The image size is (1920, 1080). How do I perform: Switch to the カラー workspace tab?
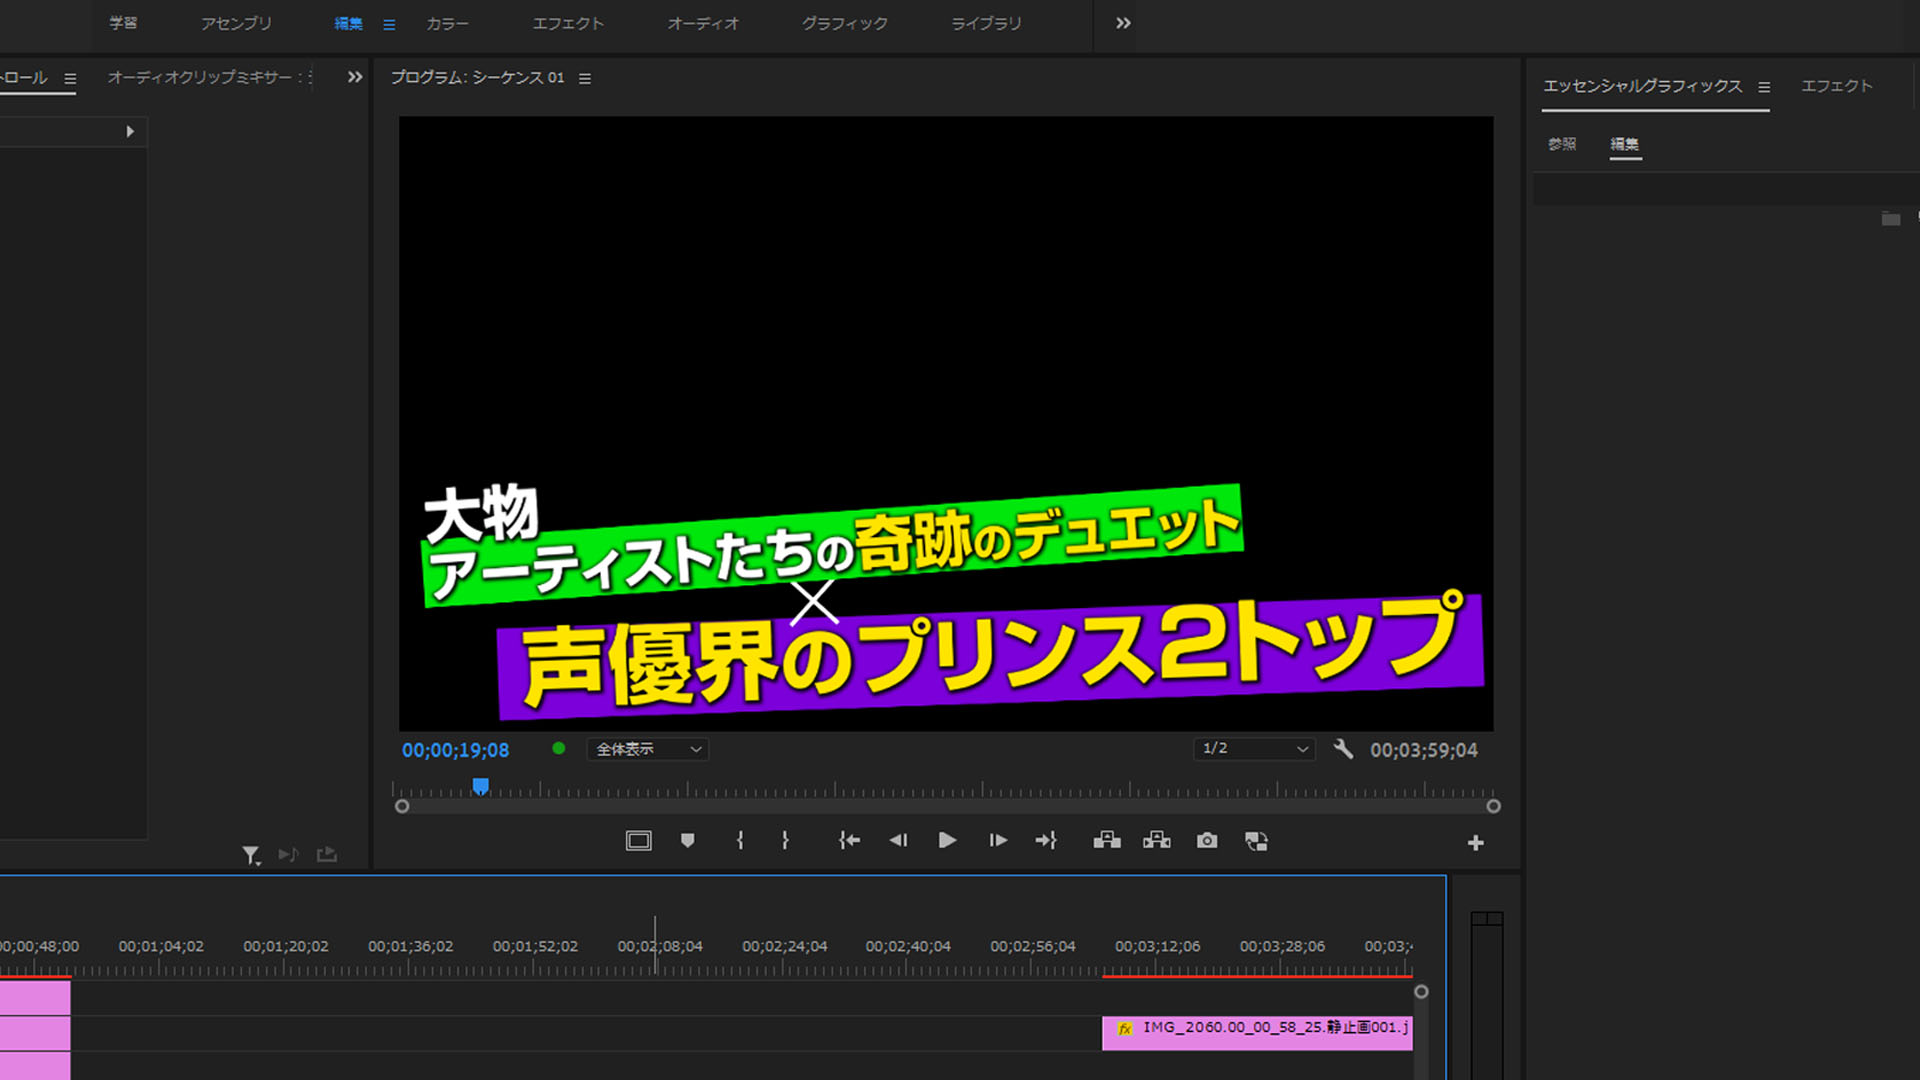coord(447,23)
